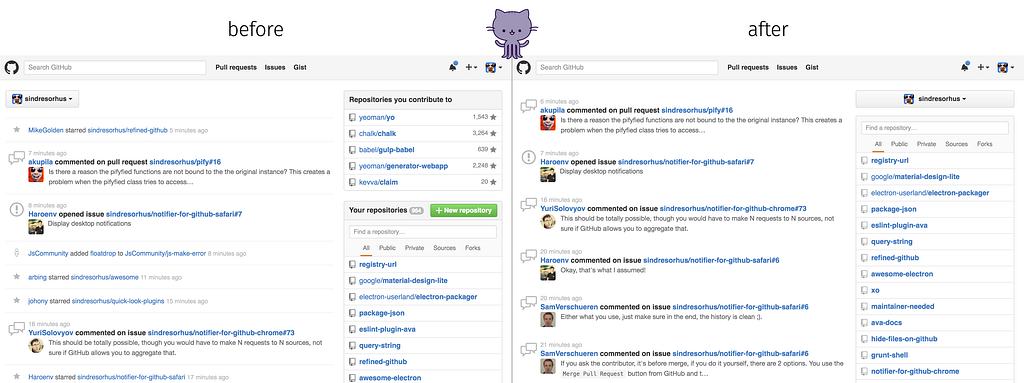Image resolution: width=1024 pixels, height=383 pixels.
Task: Expand the plus create-new dropdown in right header
Action: click(983, 67)
